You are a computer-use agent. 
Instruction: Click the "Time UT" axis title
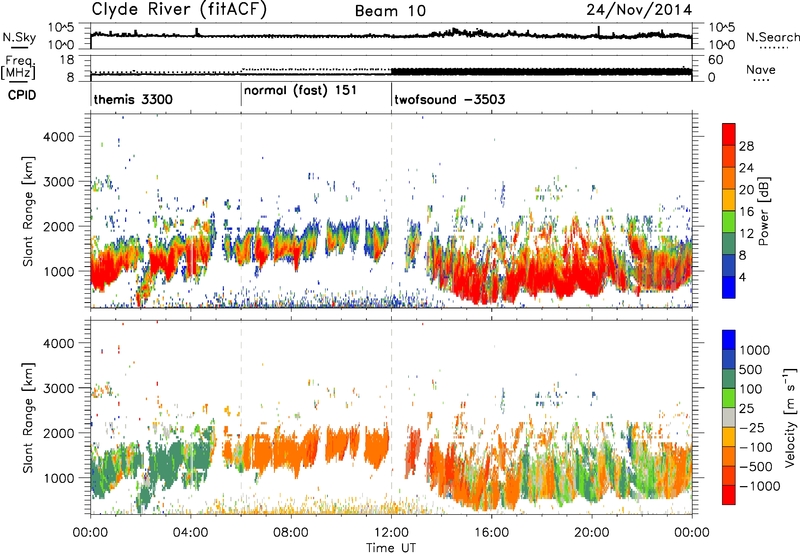point(391,547)
